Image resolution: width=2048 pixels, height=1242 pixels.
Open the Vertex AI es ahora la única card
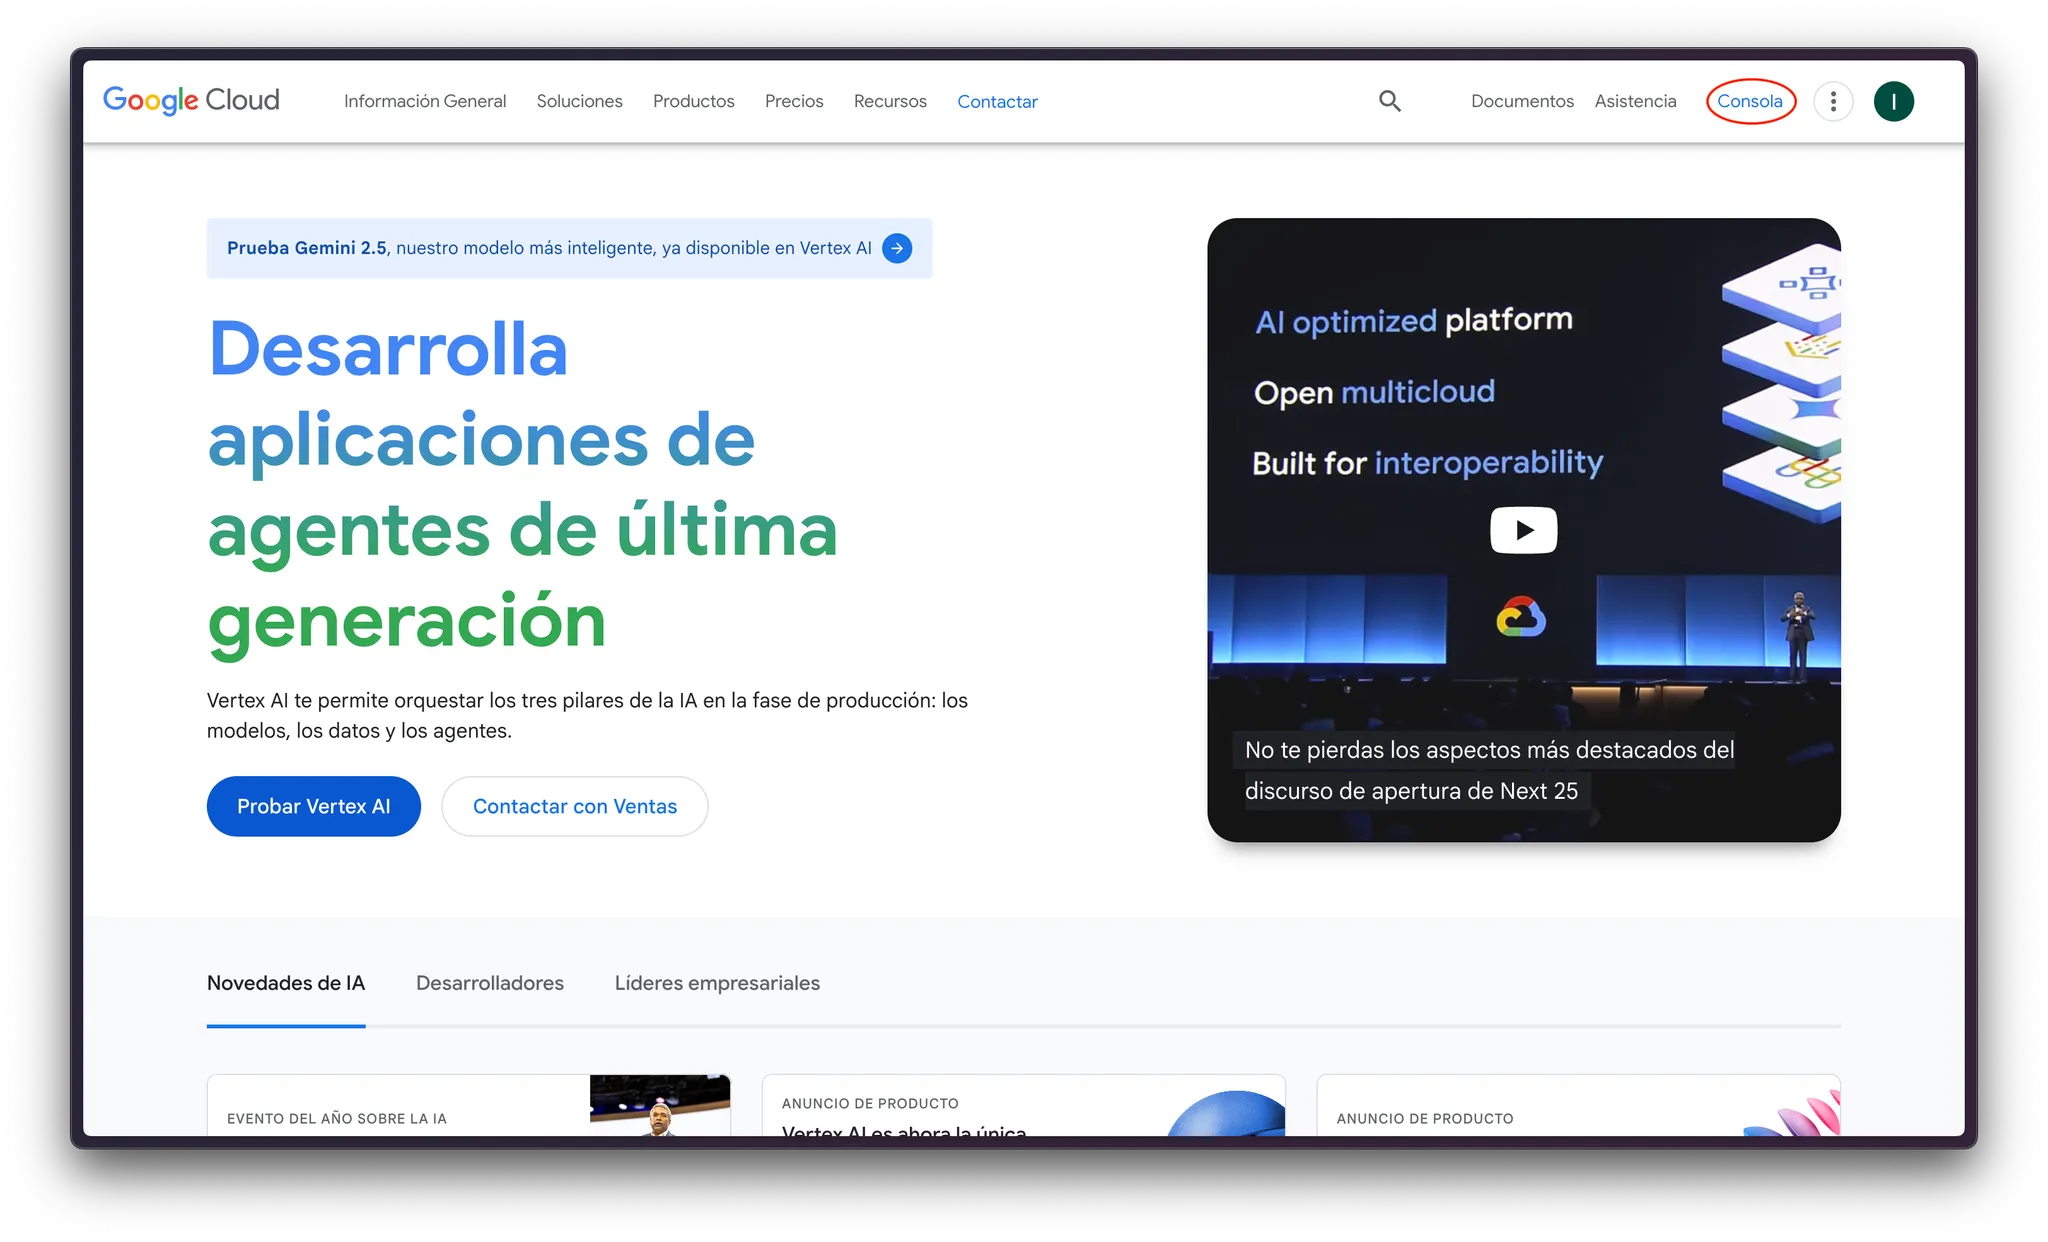click(1024, 1105)
